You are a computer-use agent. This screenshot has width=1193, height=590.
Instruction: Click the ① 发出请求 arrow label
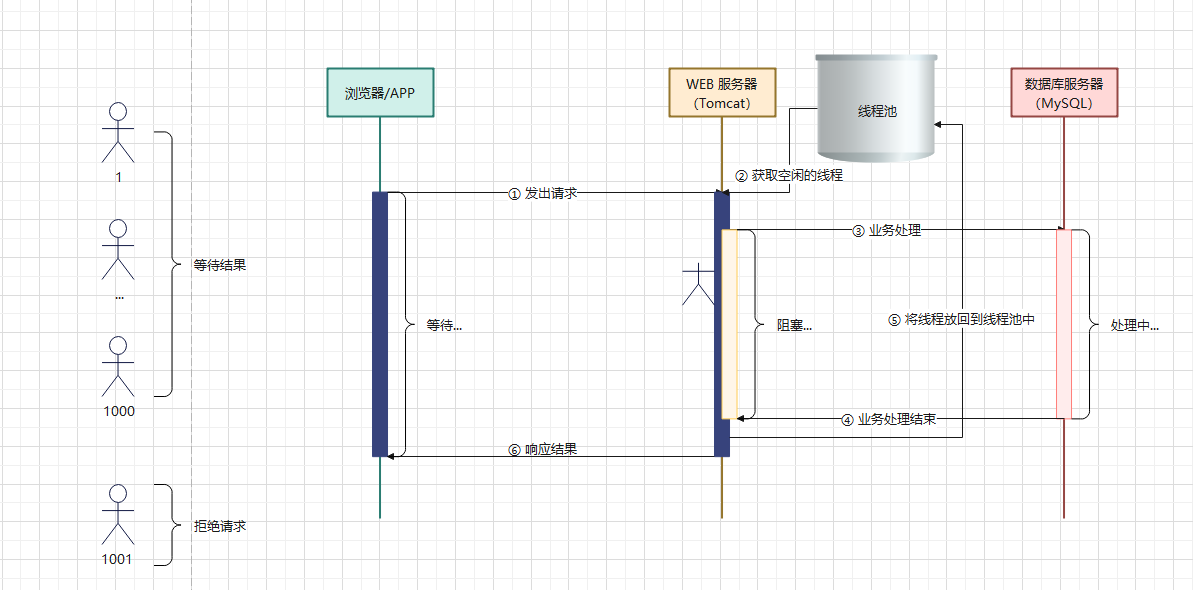[x=542, y=193]
